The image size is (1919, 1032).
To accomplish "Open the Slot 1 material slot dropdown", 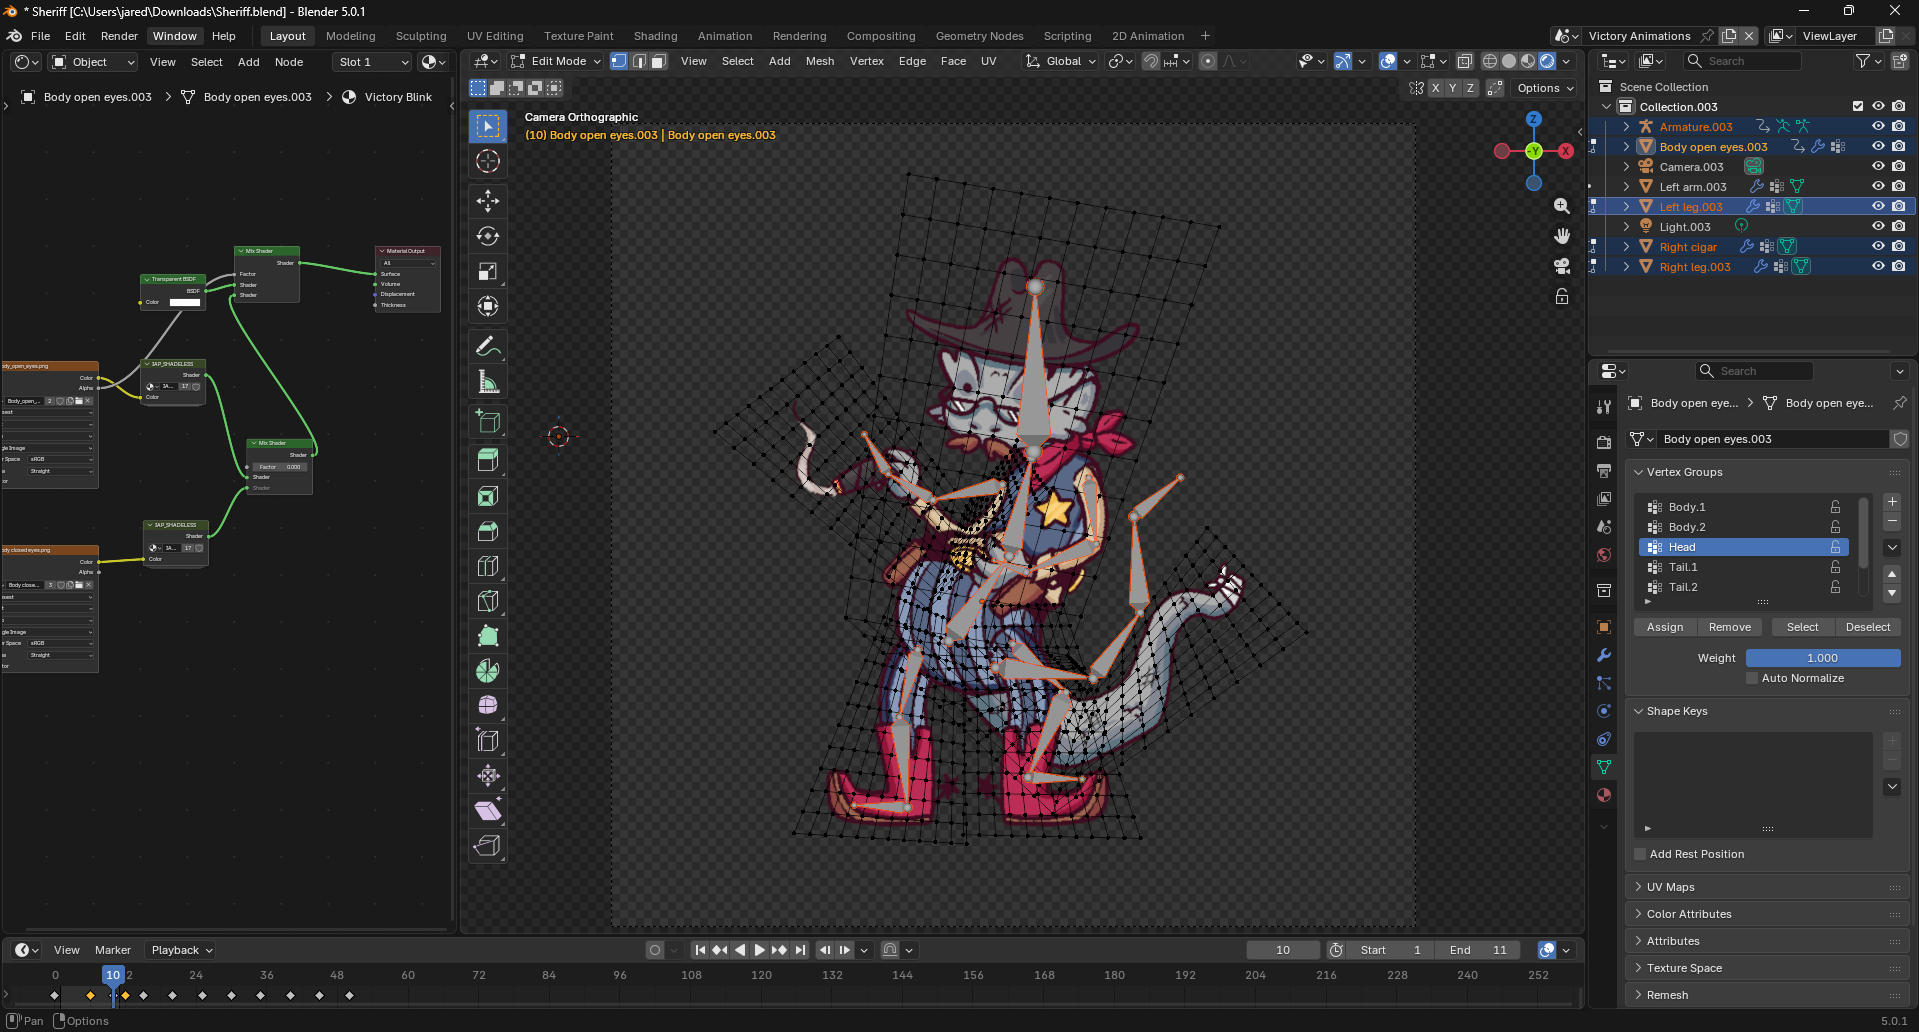I will [x=372, y=62].
